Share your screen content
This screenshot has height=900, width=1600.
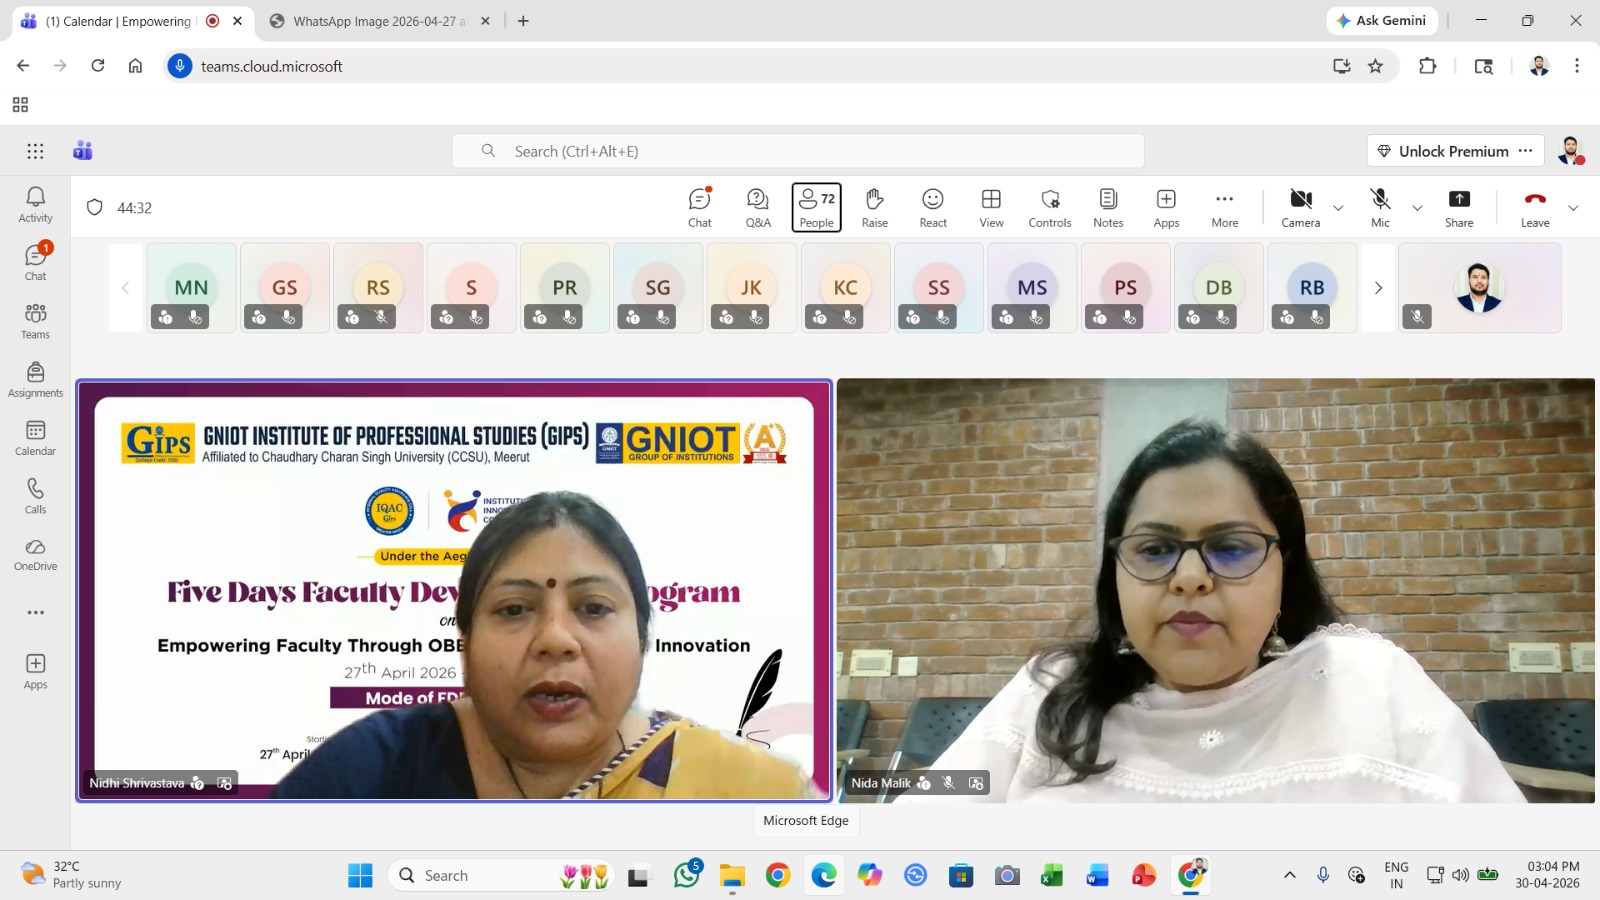click(x=1459, y=208)
